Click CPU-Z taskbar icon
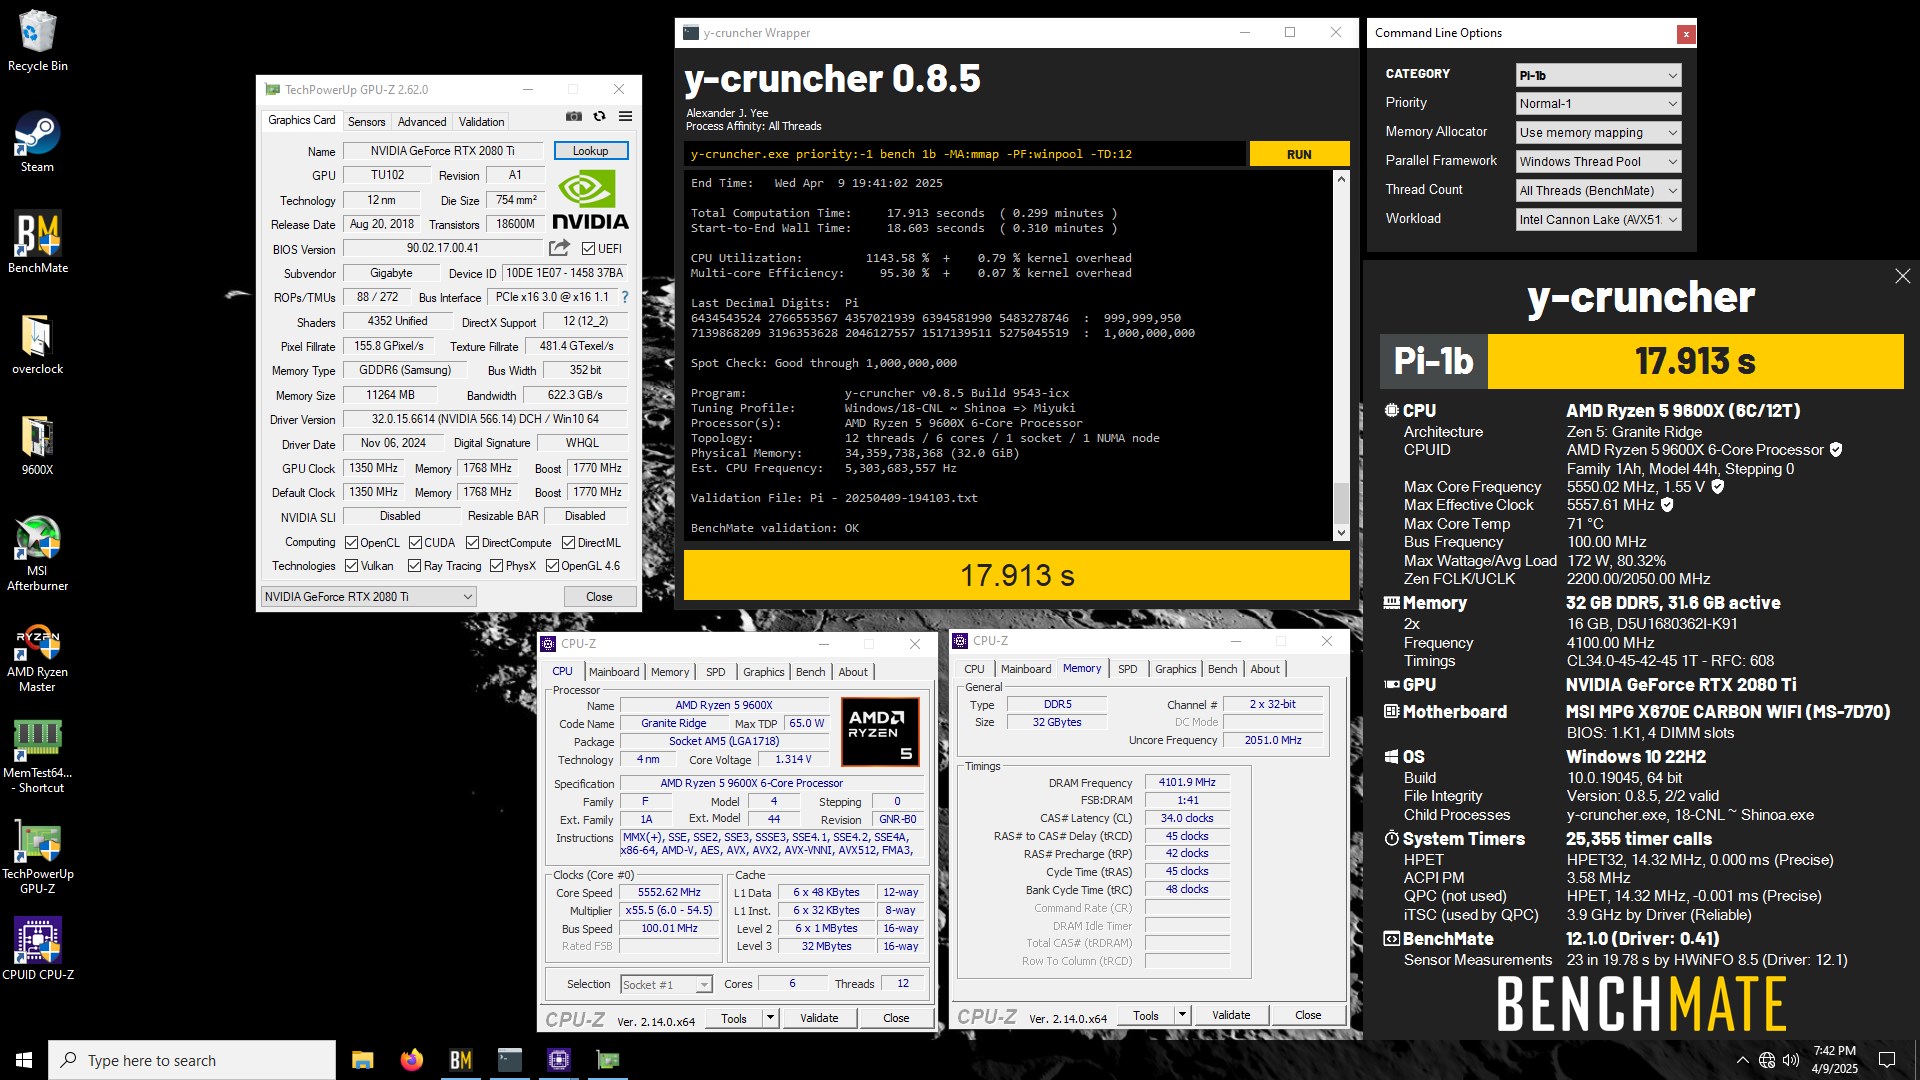This screenshot has width=1920, height=1080. (559, 1060)
